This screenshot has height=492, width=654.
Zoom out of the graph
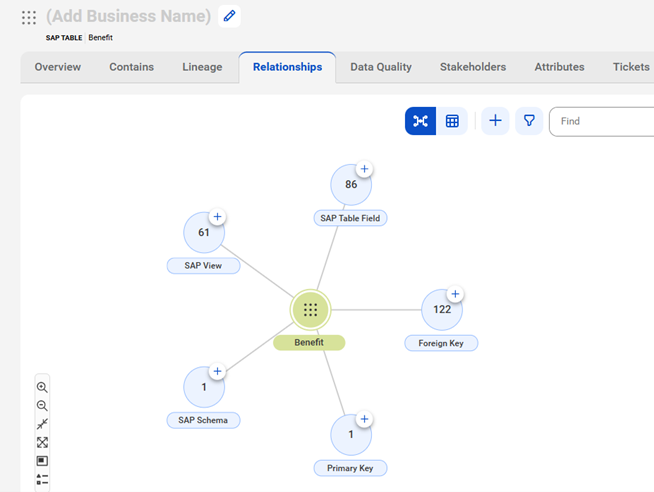(x=42, y=406)
